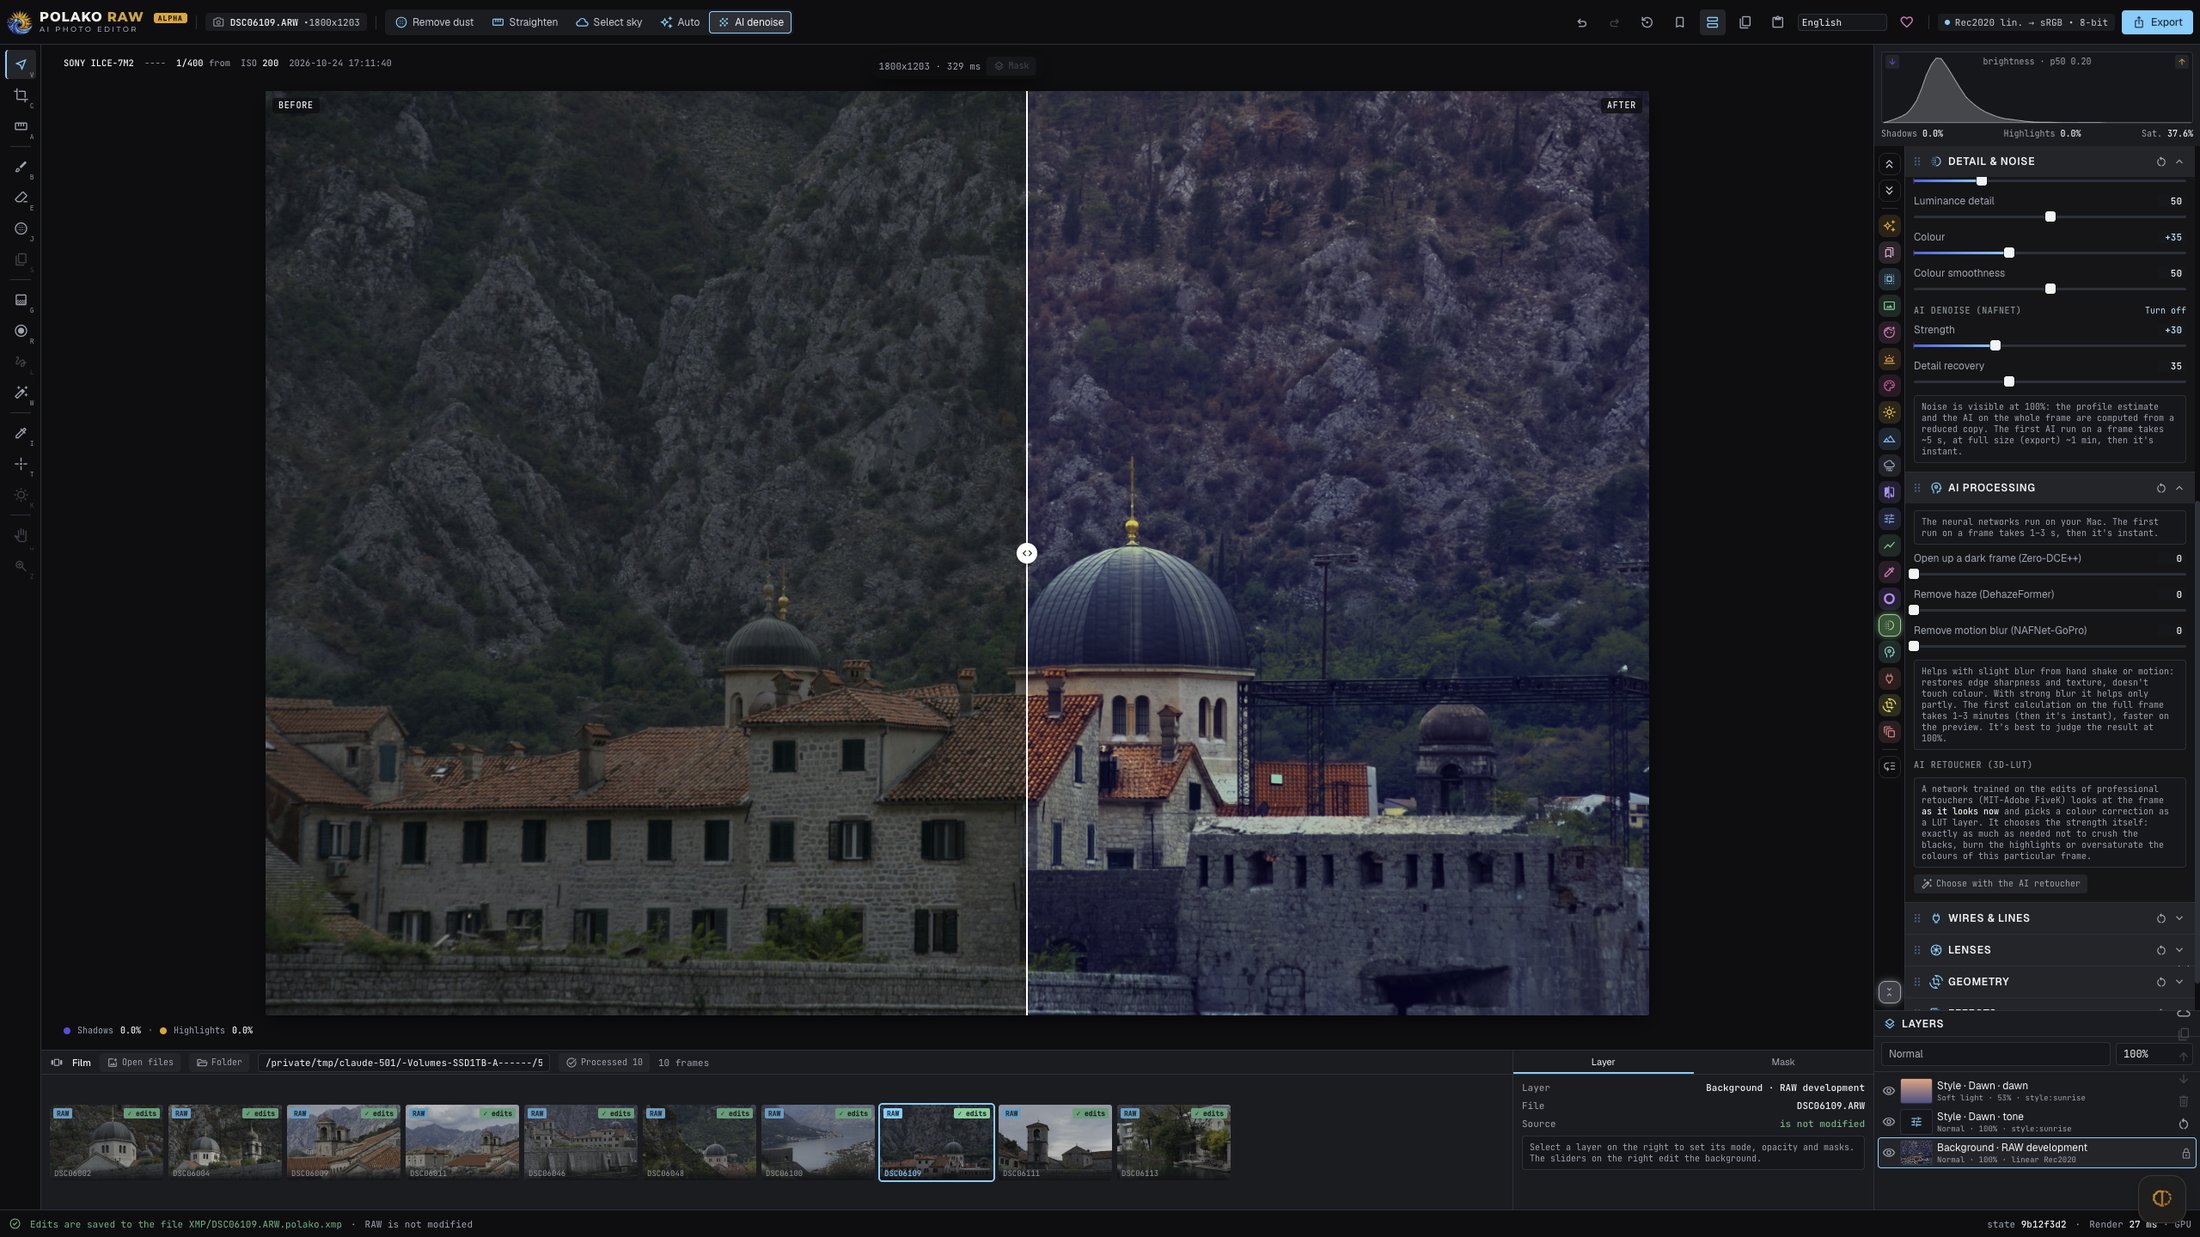Choose the ruler measurement tool
Image resolution: width=2200 pixels, height=1237 pixels.
click(20, 127)
